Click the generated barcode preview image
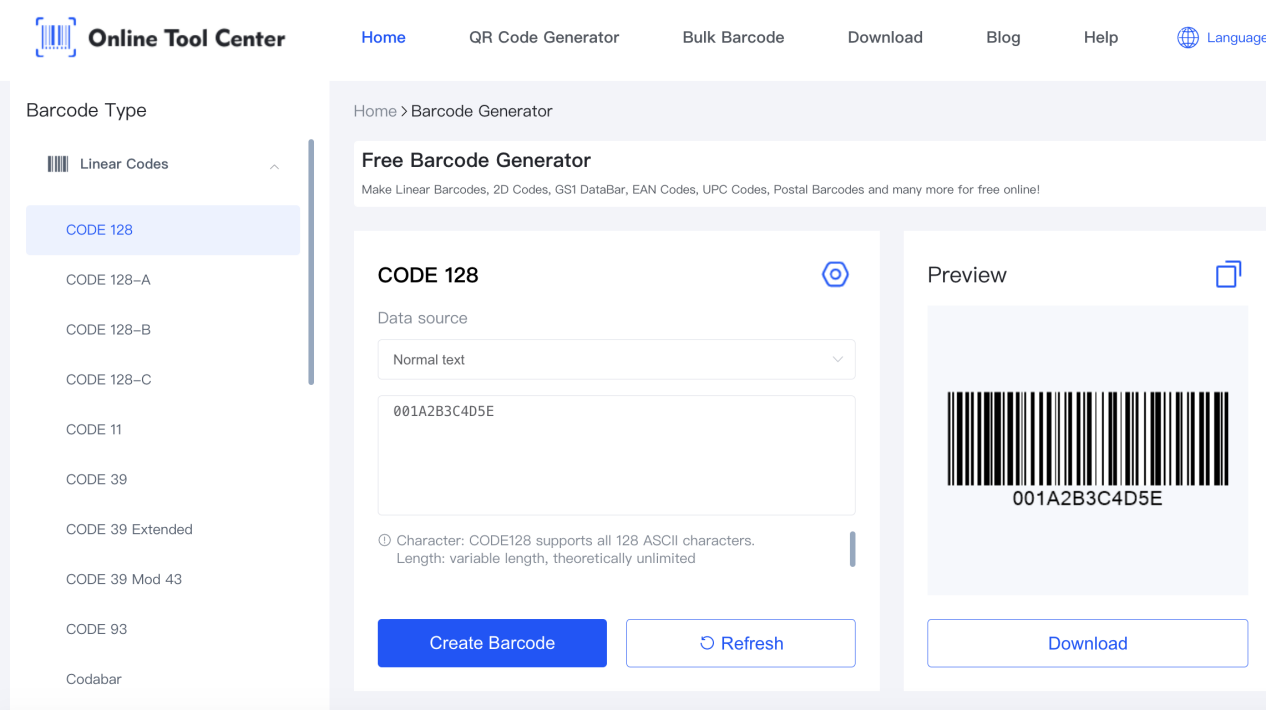The width and height of the screenshot is (1266, 710). (1087, 450)
